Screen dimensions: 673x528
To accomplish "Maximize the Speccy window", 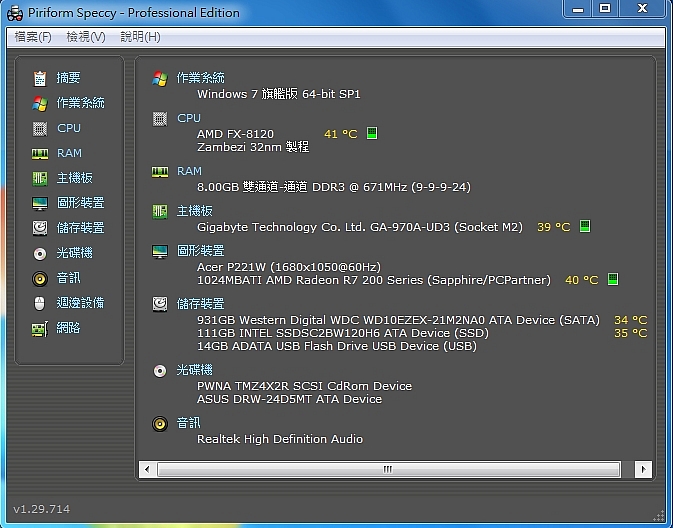I will pyautogui.click(x=605, y=9).
